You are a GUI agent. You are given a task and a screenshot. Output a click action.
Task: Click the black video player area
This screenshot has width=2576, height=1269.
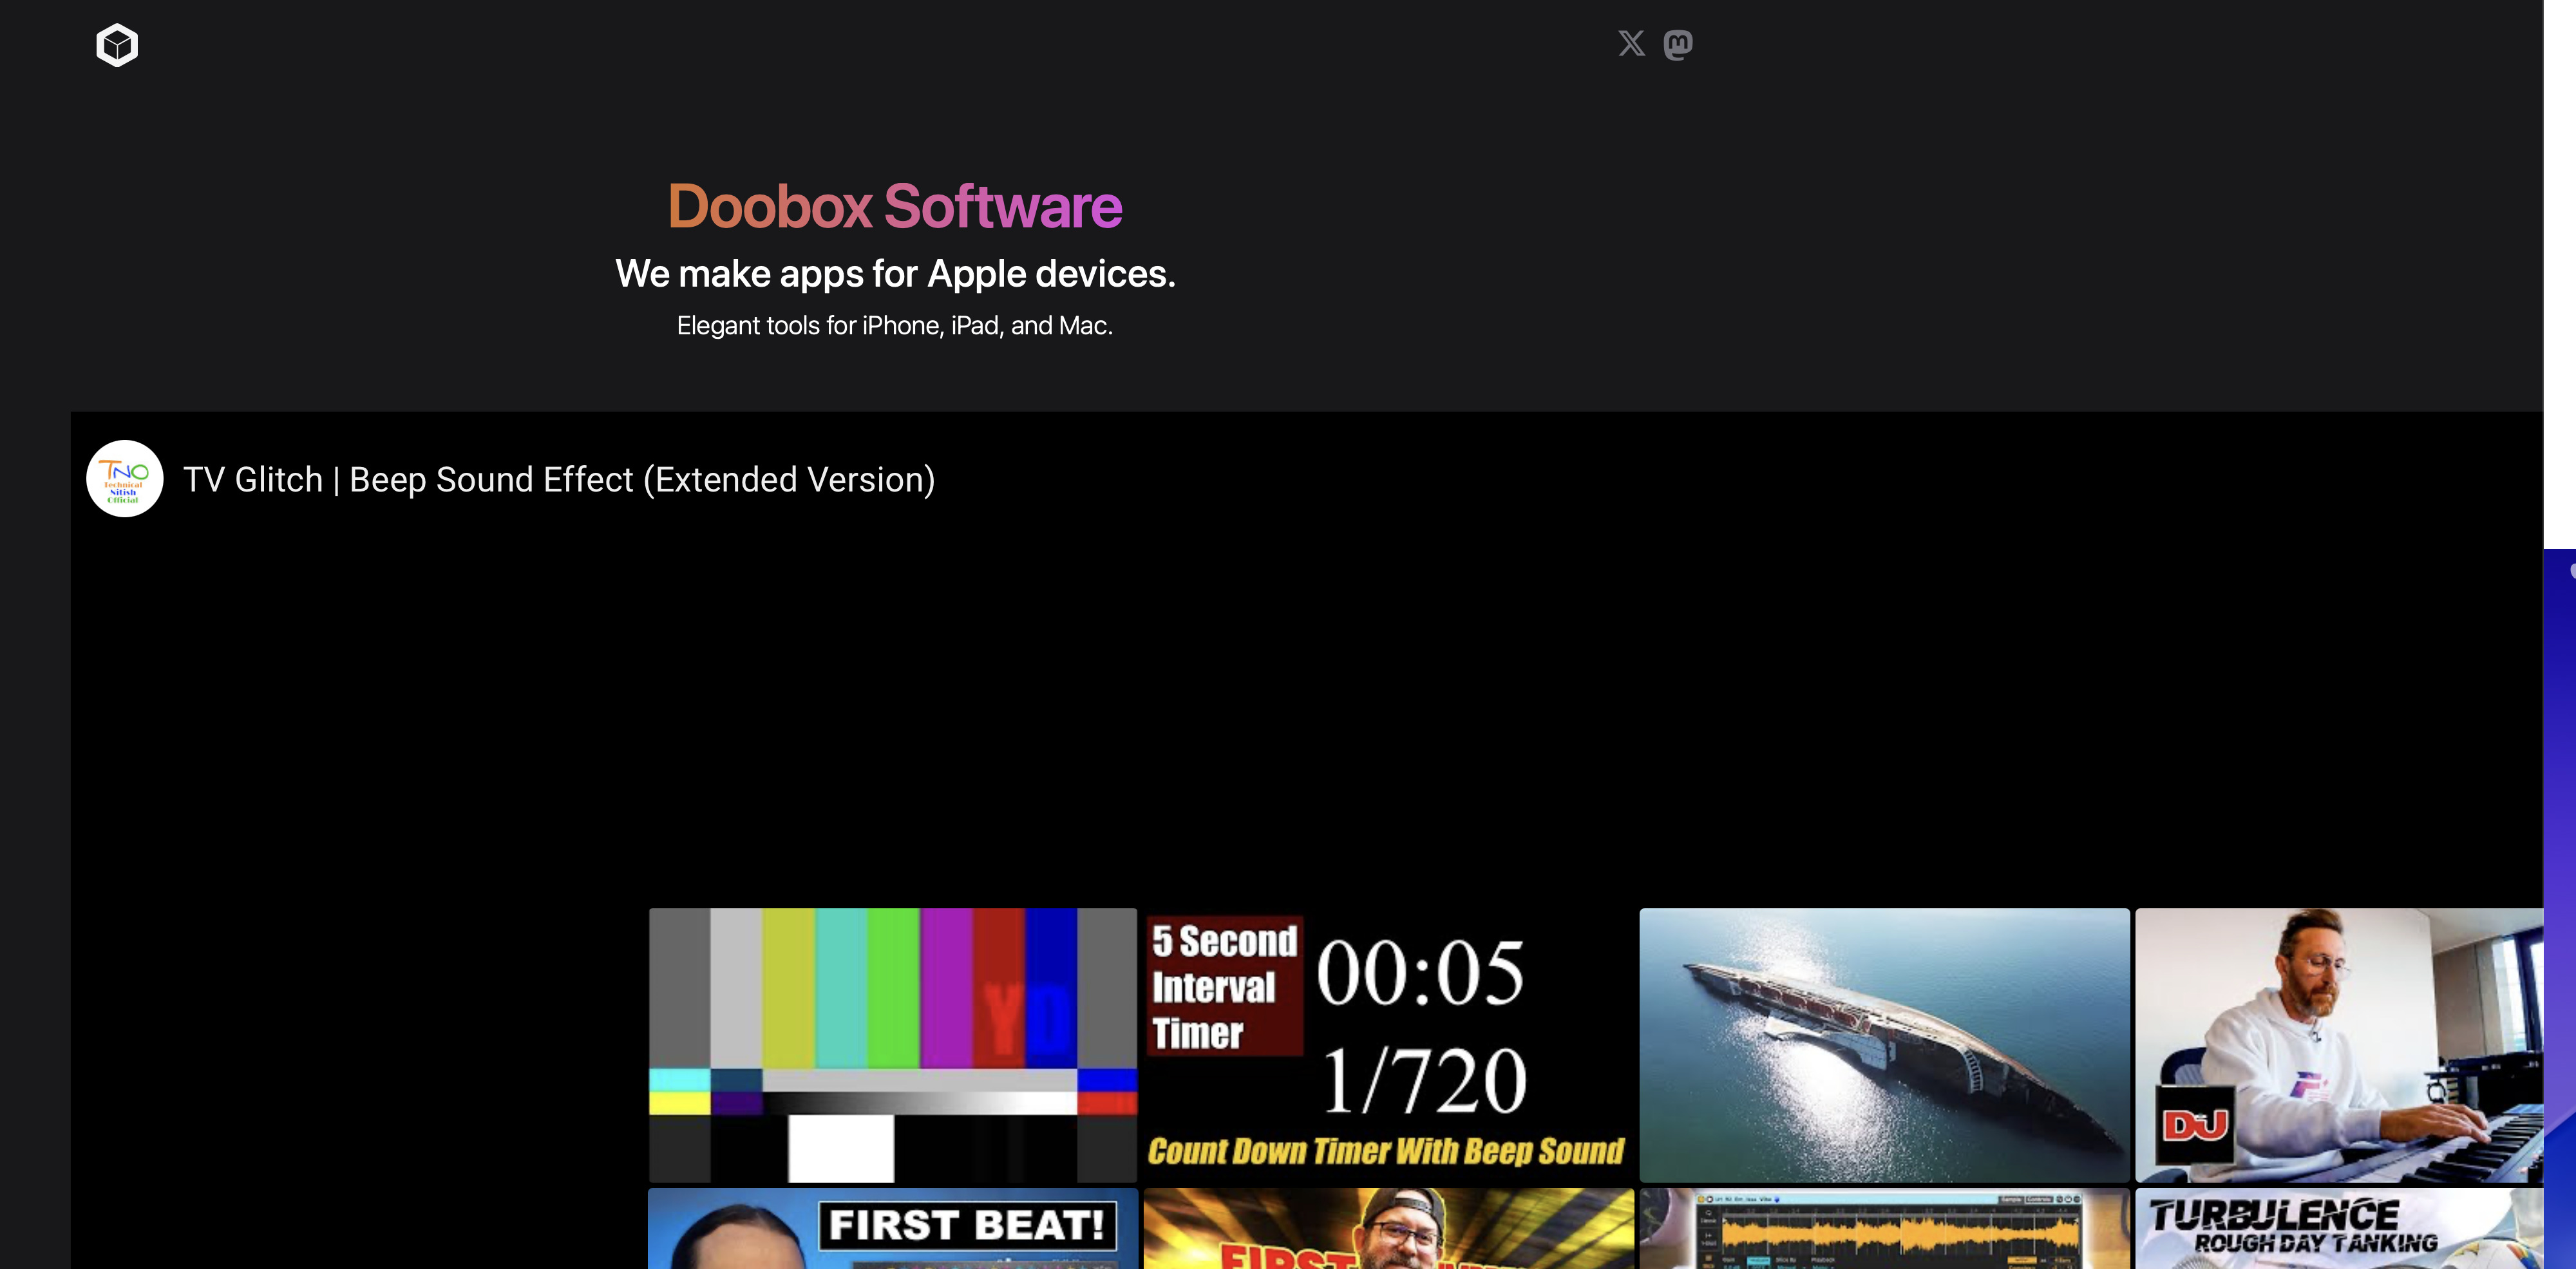pos(1300,700)
